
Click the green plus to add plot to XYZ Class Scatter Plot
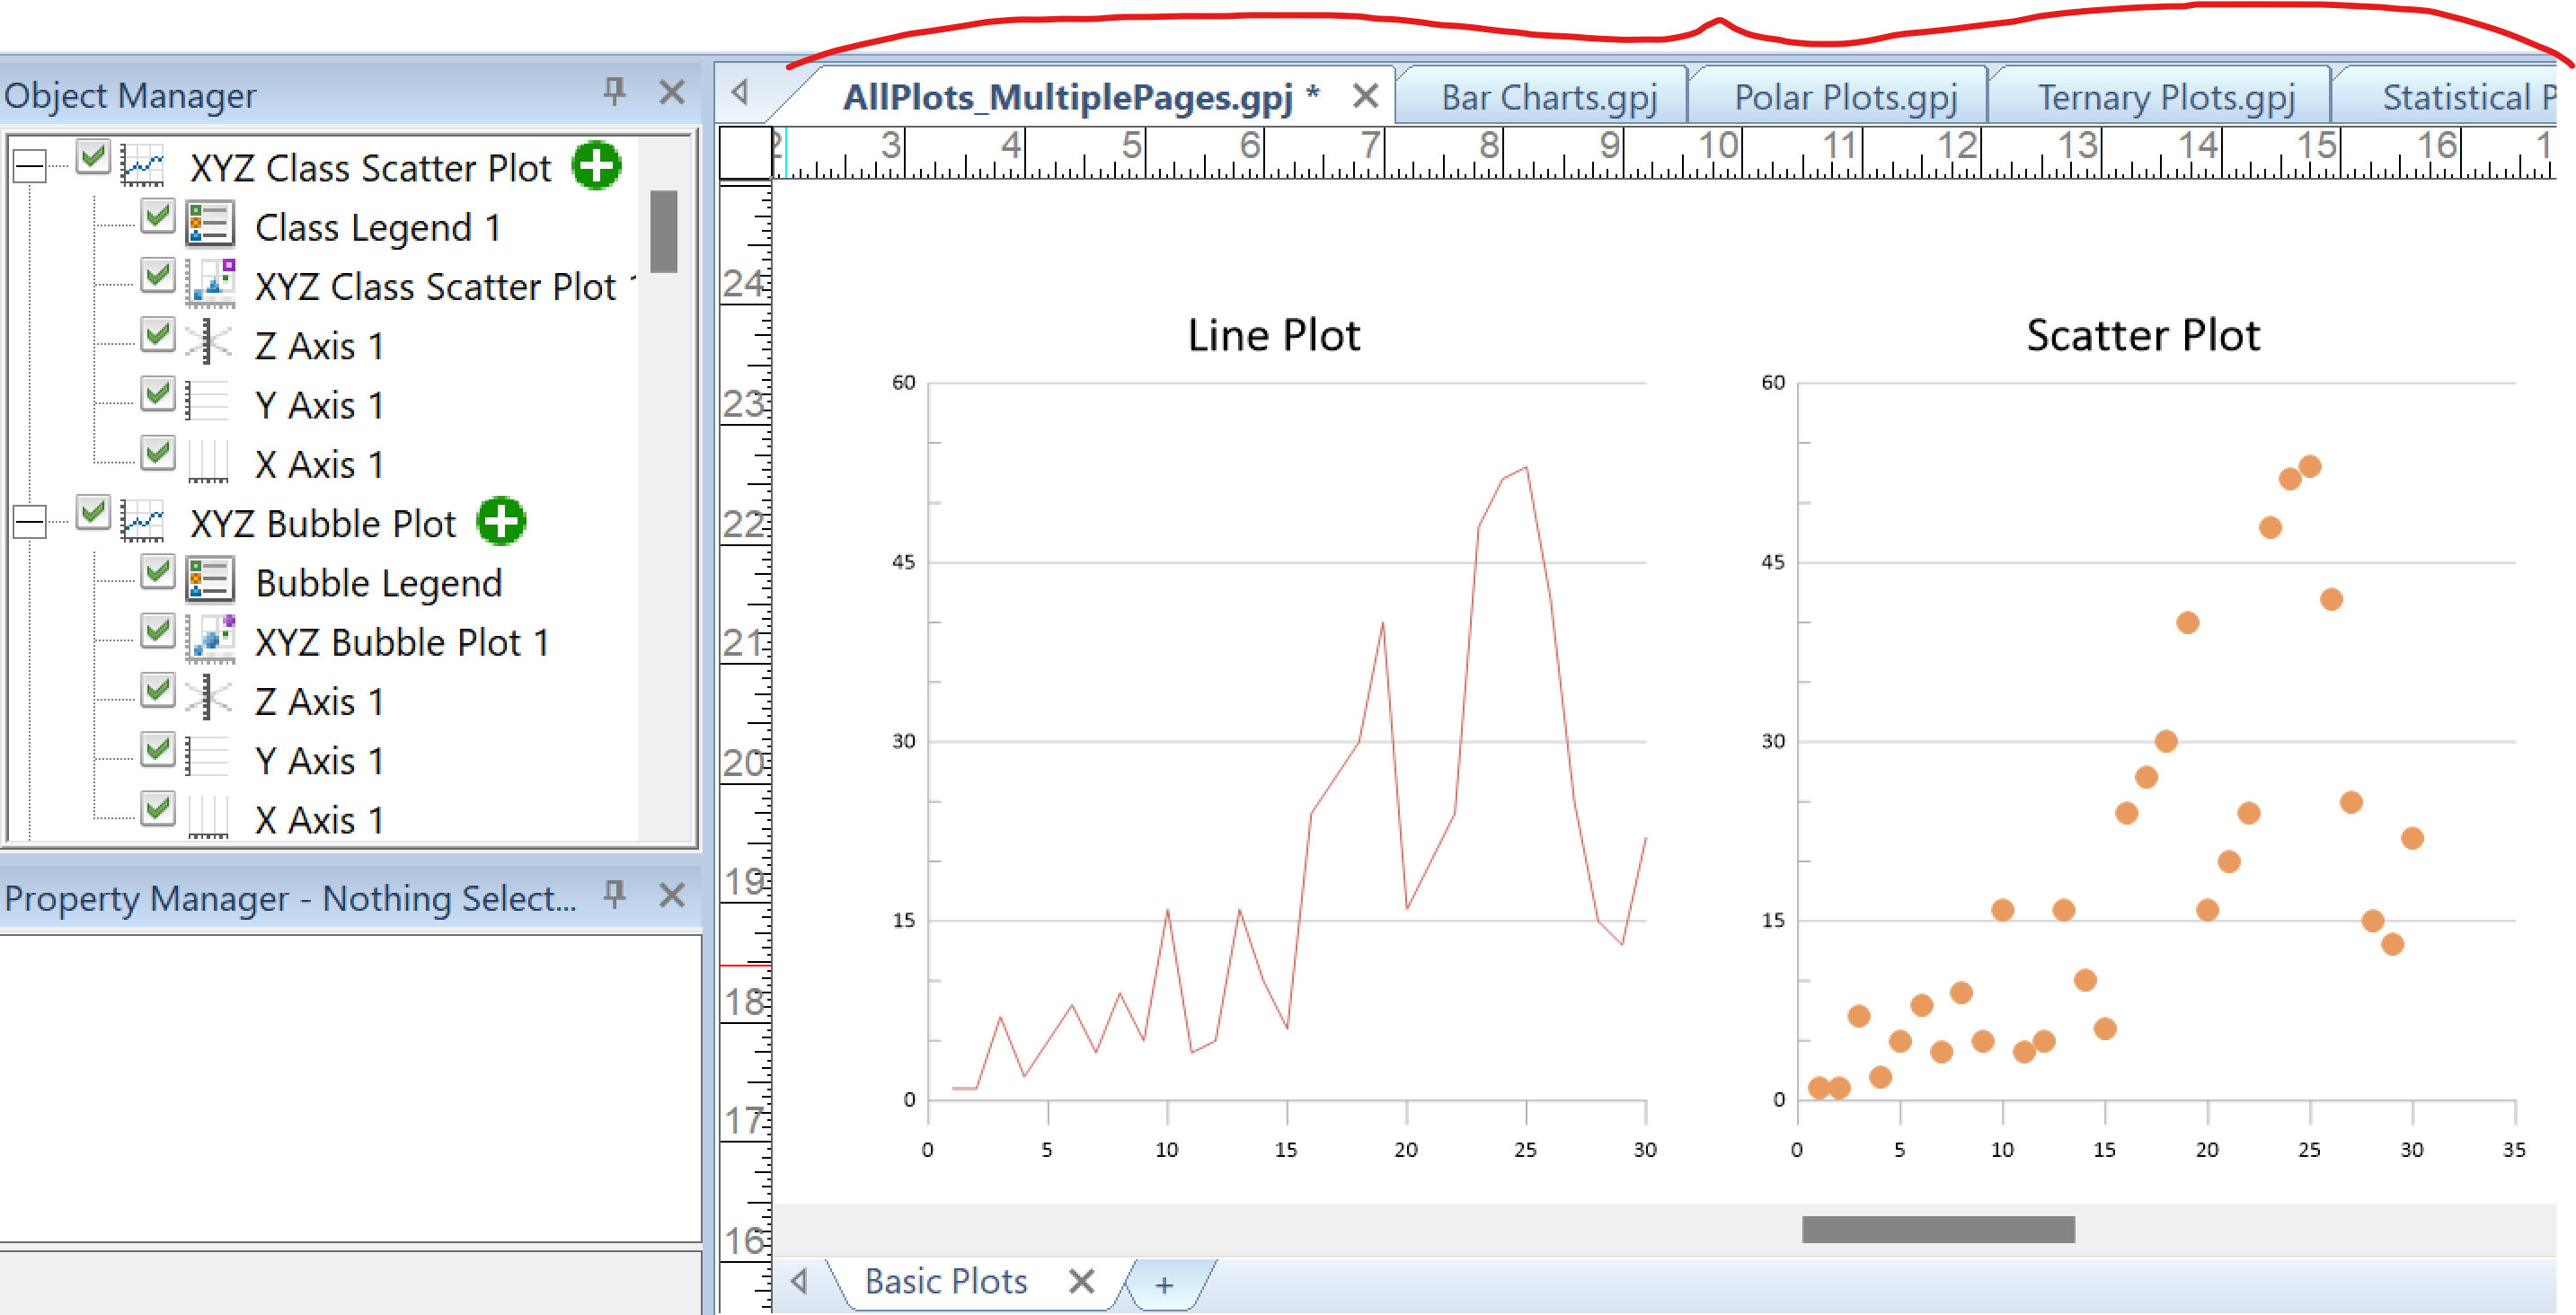595,164
